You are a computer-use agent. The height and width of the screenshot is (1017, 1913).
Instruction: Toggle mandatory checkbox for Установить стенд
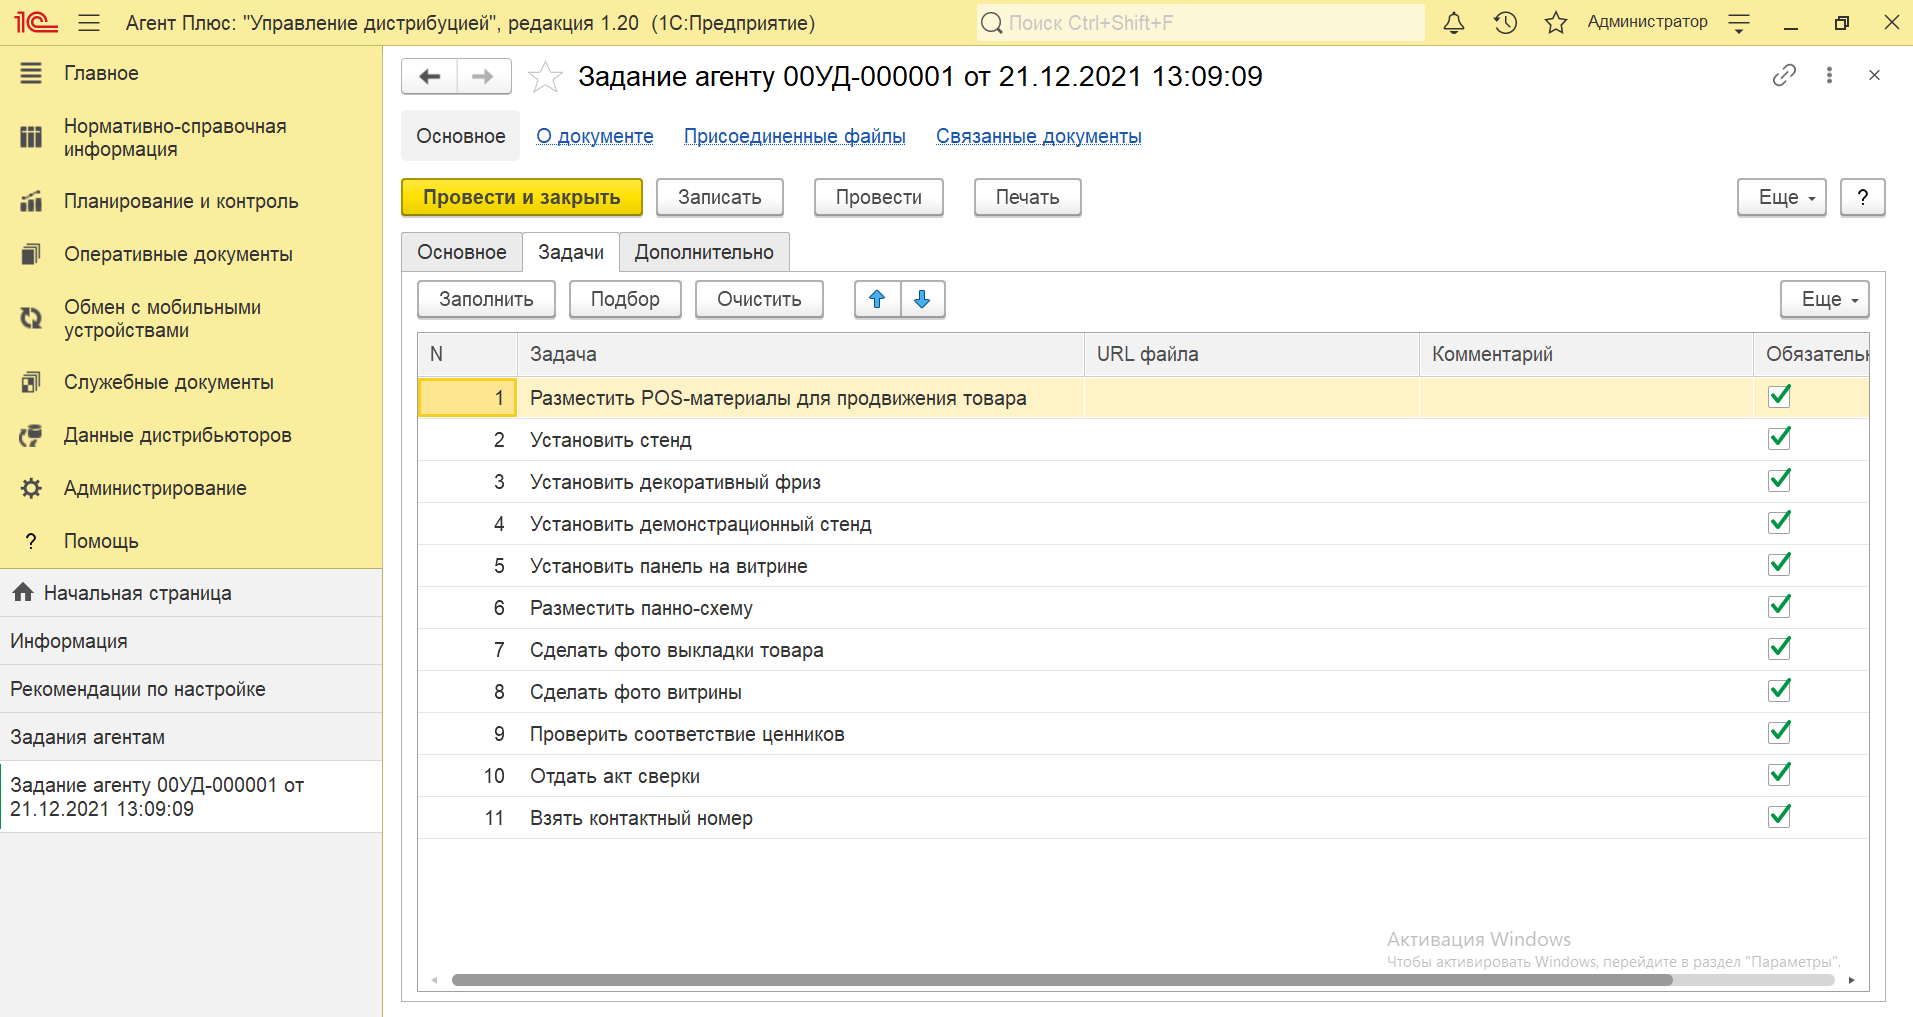click(1779, 439)
